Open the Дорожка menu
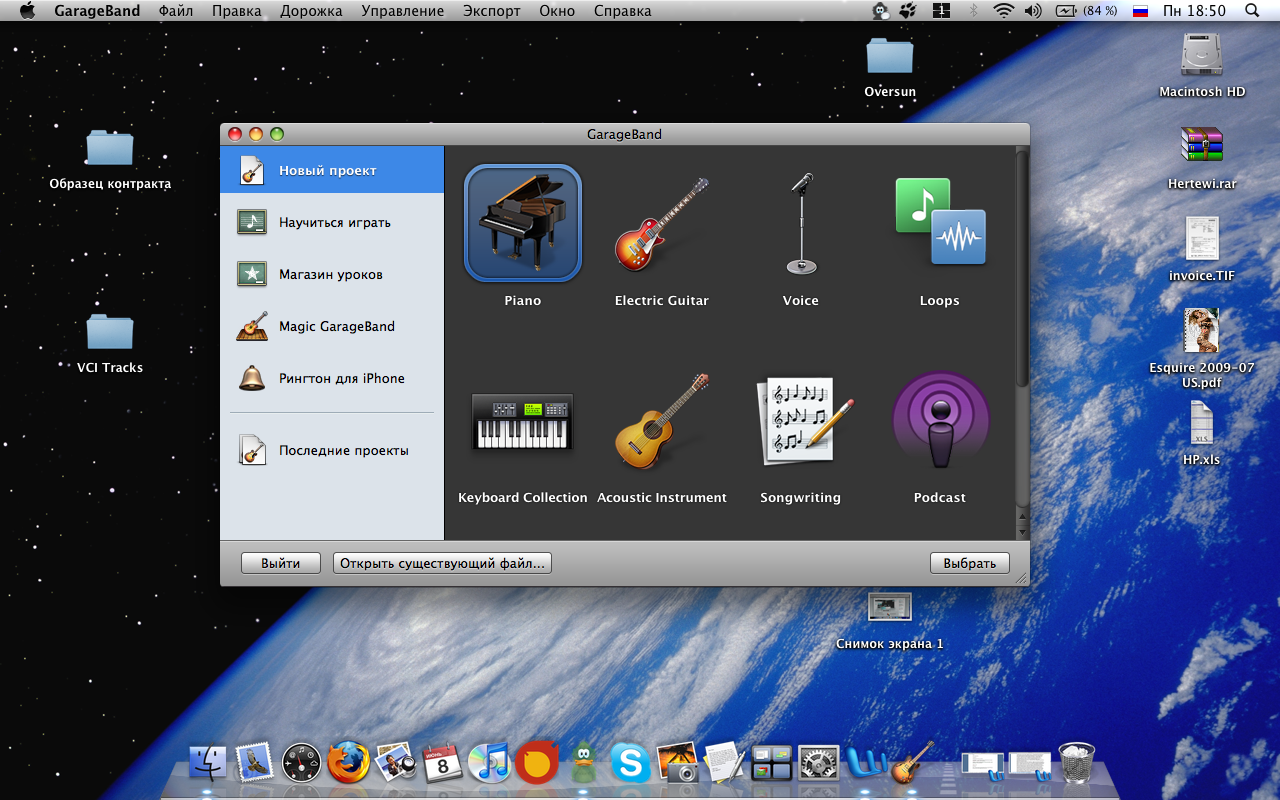 point(311,11)
